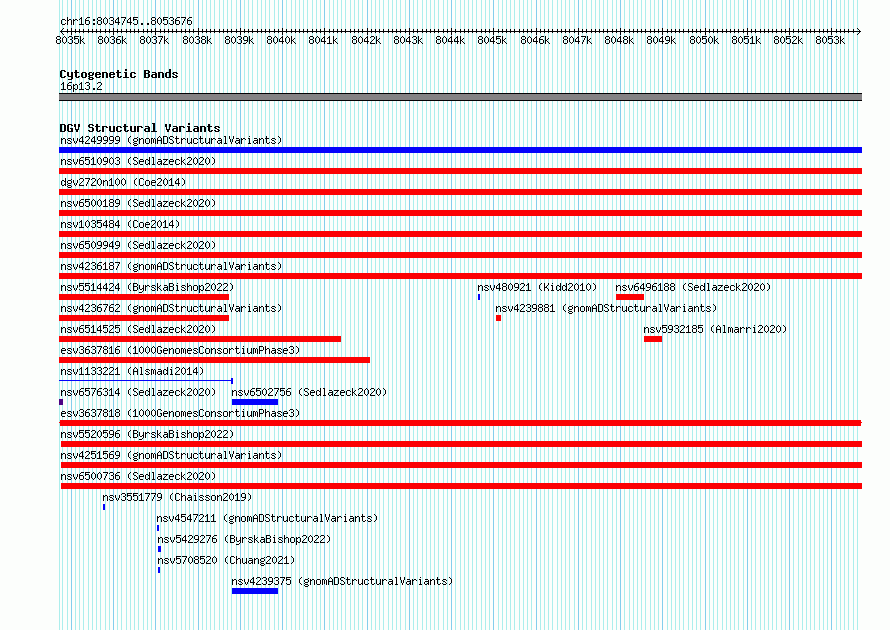The image size is (890, 630).
Task: Click the small purple nsv6576314 marker
Action: pyautogui.click(x=61, y=402)
